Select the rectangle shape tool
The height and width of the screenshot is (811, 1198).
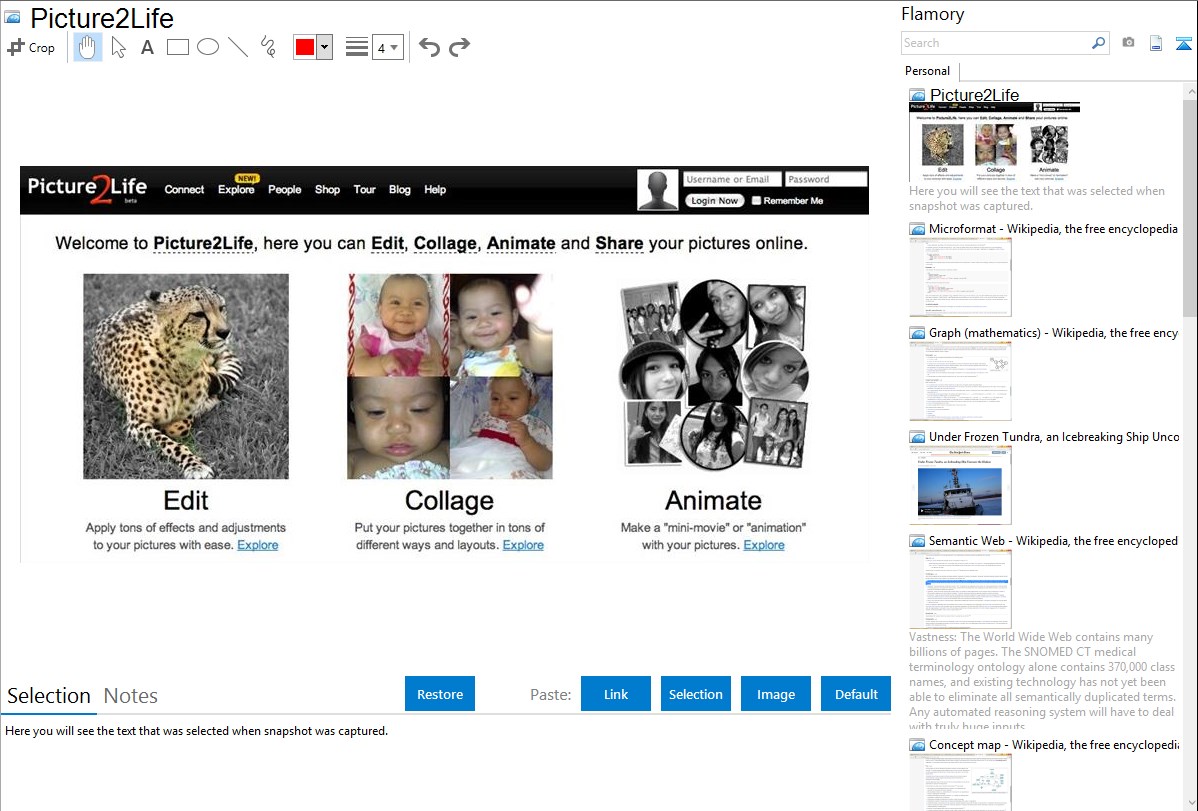click(x=178, y=47)
